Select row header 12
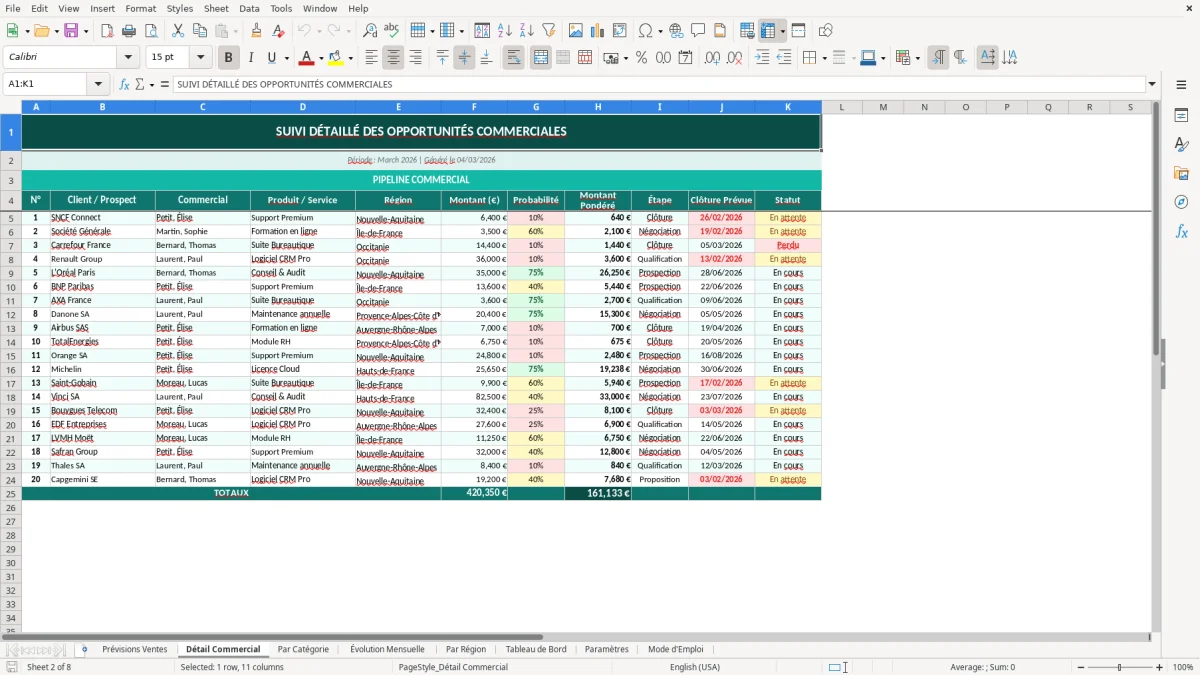Image resolution: width=1200 pixels, height=675 pixels. [x=11, y=314]
